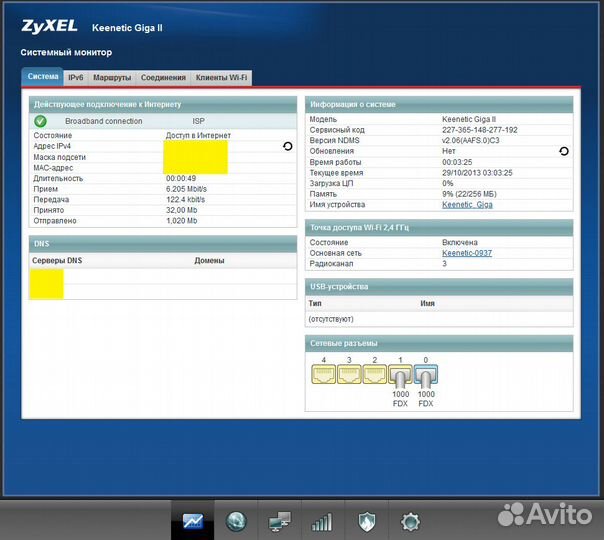
Task: Open the Соединения tab
Action: [x=163, y=77]
